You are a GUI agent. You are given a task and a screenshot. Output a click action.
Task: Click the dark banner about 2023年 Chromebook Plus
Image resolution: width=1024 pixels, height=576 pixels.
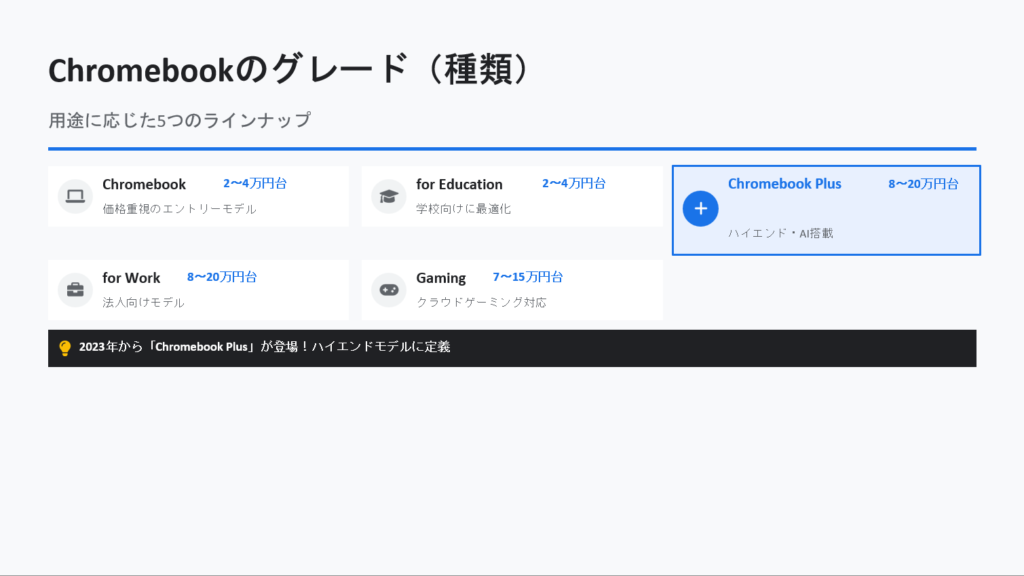pyautogui.click(x=512, y=348)
